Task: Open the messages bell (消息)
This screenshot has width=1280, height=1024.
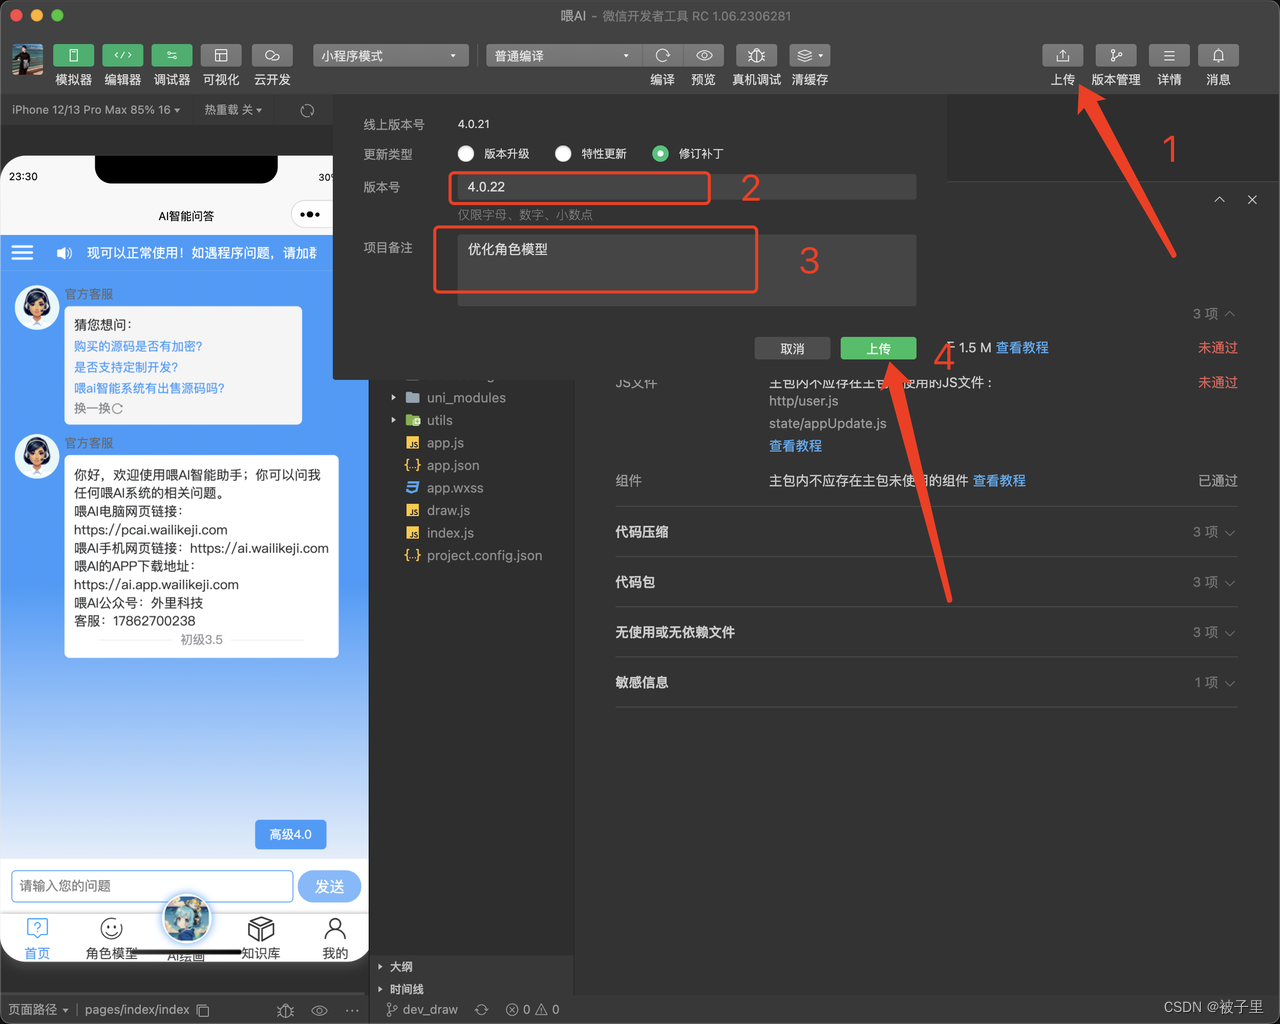Action: point(1218,56)
